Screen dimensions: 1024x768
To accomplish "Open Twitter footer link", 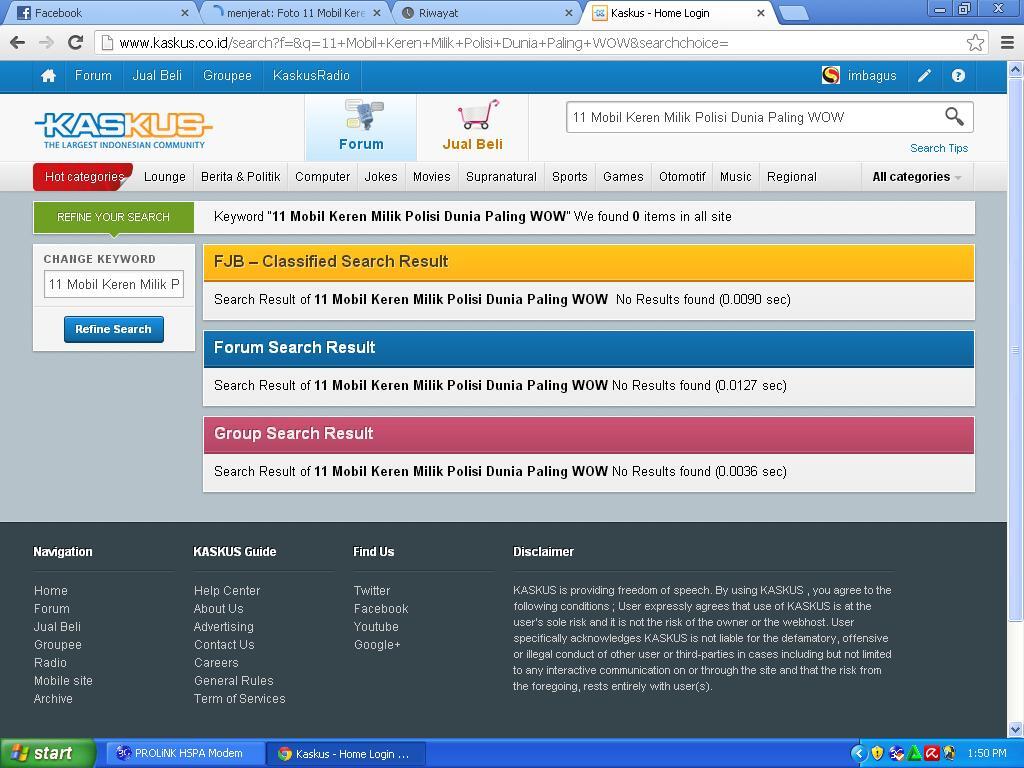I will pyautogui.click(x=372, y=590).
